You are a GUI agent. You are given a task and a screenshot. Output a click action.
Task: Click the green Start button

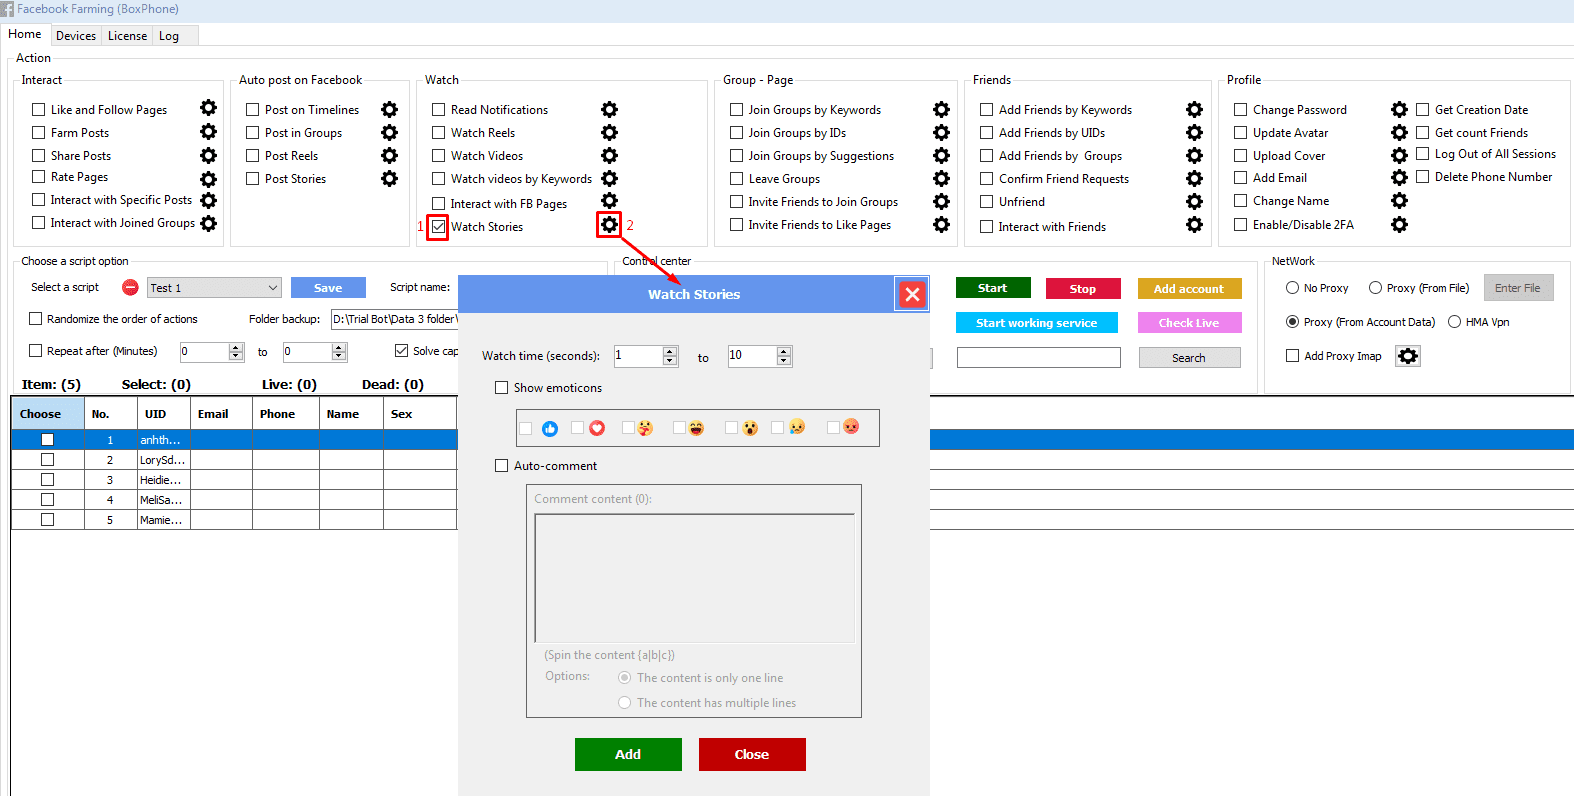point(993,288)
